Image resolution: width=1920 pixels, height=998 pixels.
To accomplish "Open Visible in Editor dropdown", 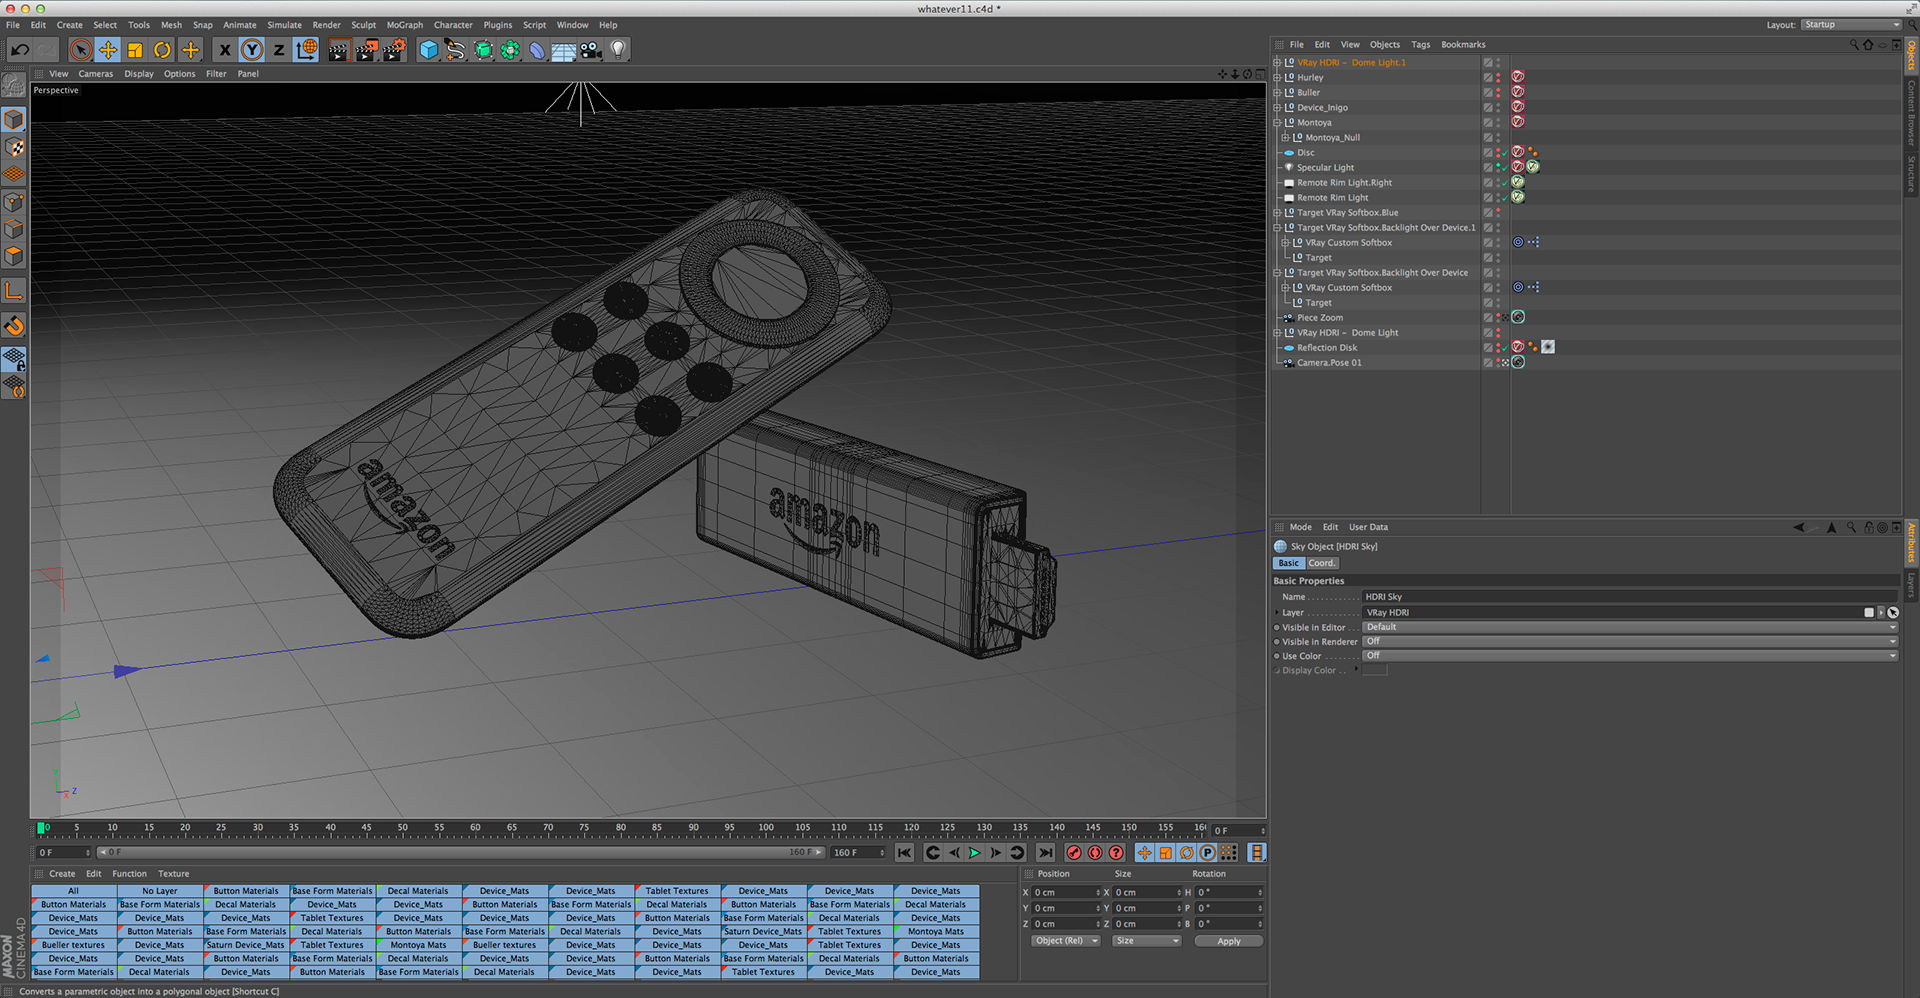I will 1630,627.
